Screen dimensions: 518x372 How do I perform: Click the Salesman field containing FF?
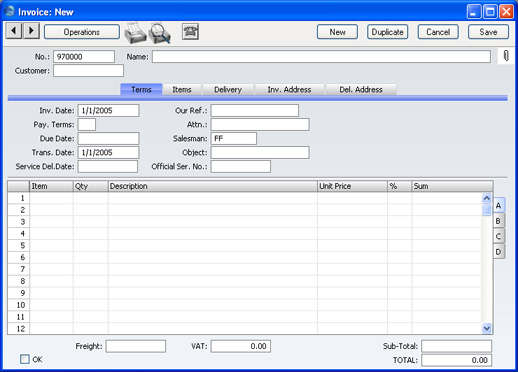[234, 138]
